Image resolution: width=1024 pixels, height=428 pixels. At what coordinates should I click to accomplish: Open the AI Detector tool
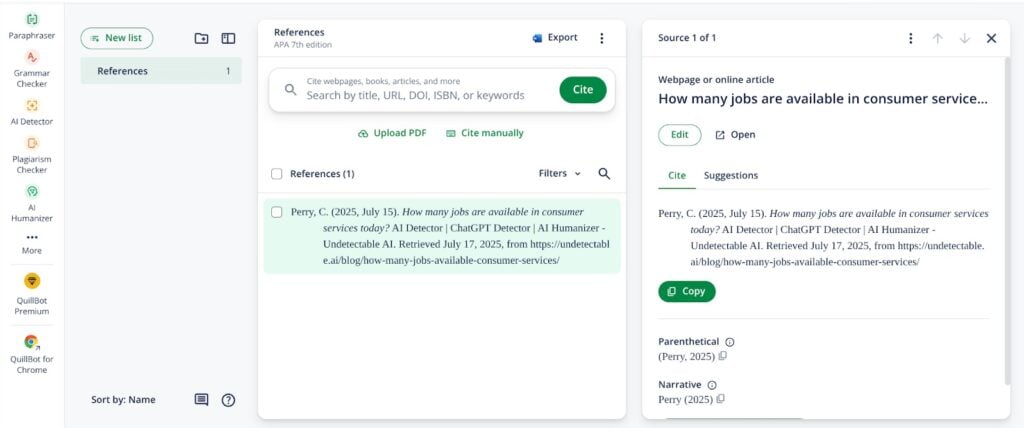(31, 112)
